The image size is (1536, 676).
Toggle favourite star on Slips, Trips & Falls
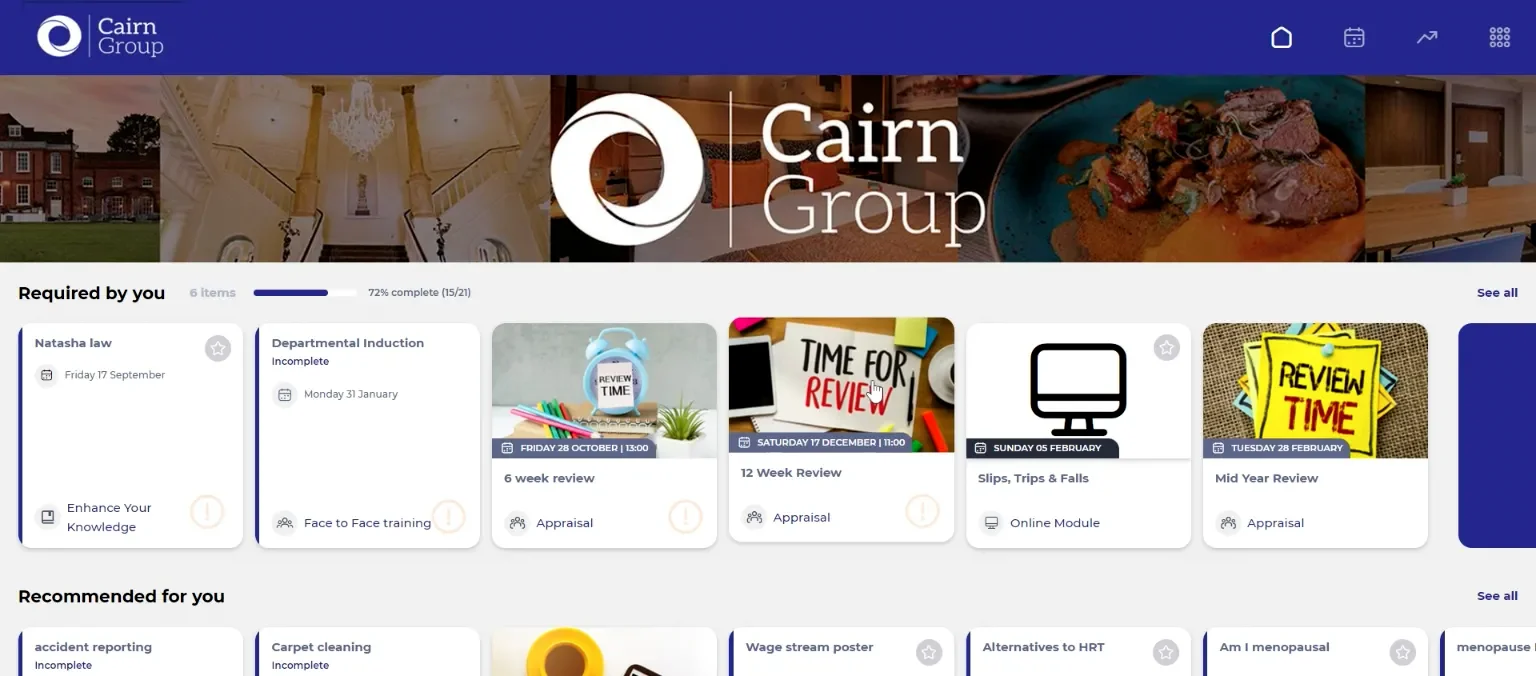point(1166,348)
